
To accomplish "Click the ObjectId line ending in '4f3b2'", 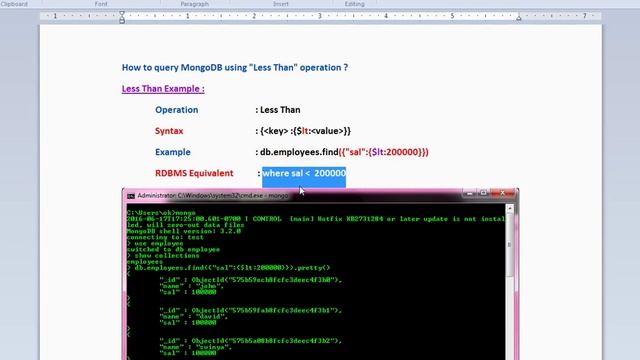I will tap(251, 340).
